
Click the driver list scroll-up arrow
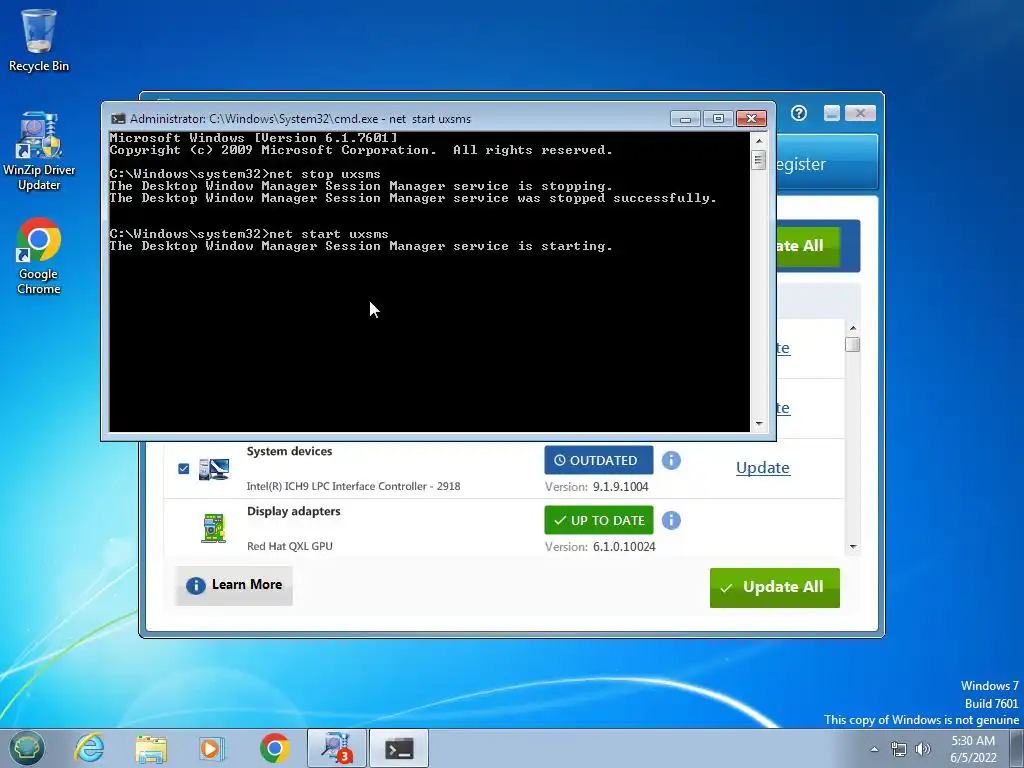pos(852,328)
